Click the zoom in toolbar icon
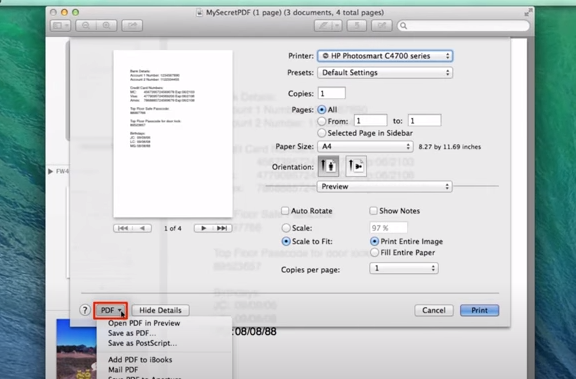The height and width of the screenshot is (379, 576). pos(107,25)
